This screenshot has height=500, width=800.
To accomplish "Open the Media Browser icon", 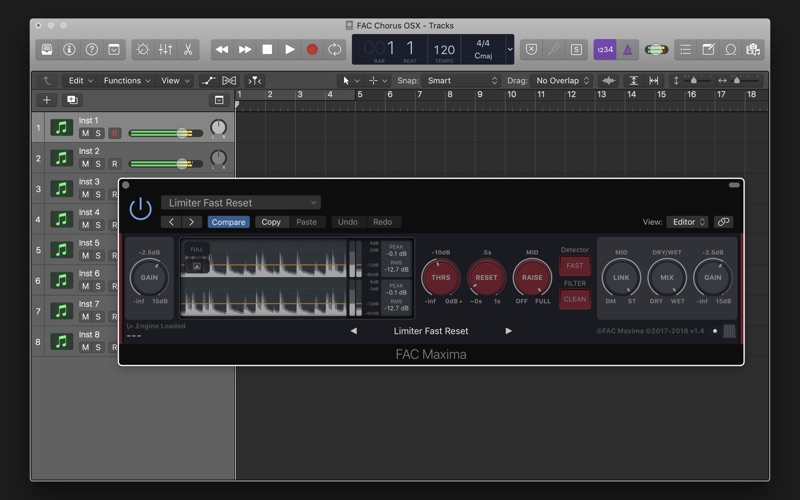I will [x=753, y=49].
